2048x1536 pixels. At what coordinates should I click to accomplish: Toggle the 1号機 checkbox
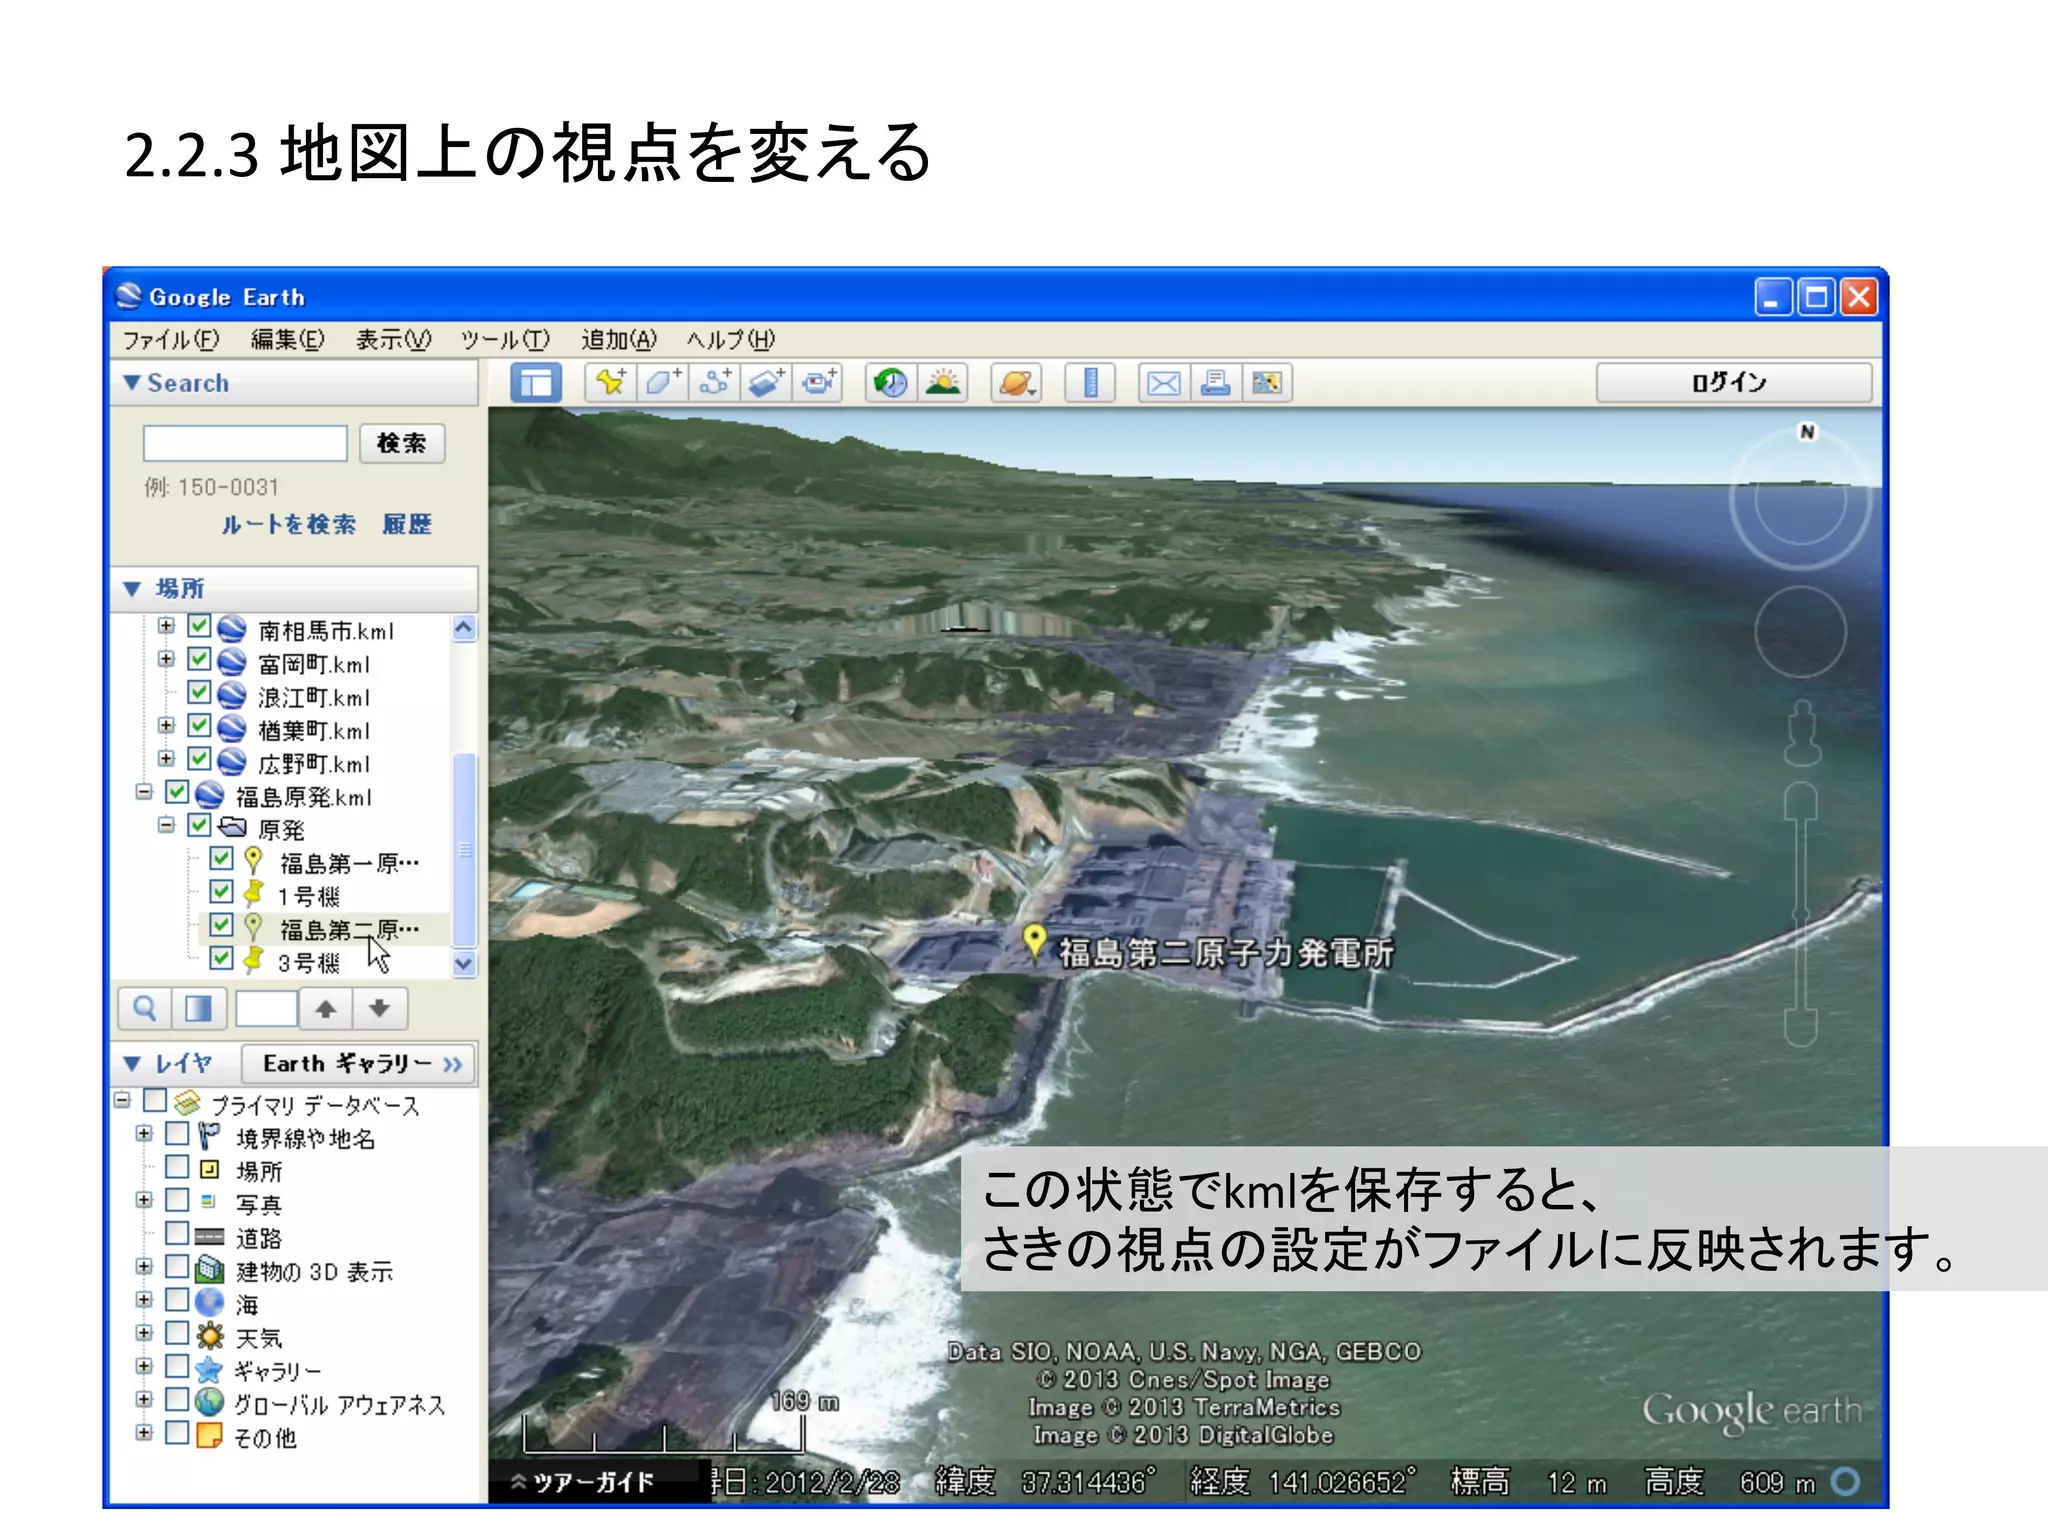pyautogui.click(x=221, y=892)
